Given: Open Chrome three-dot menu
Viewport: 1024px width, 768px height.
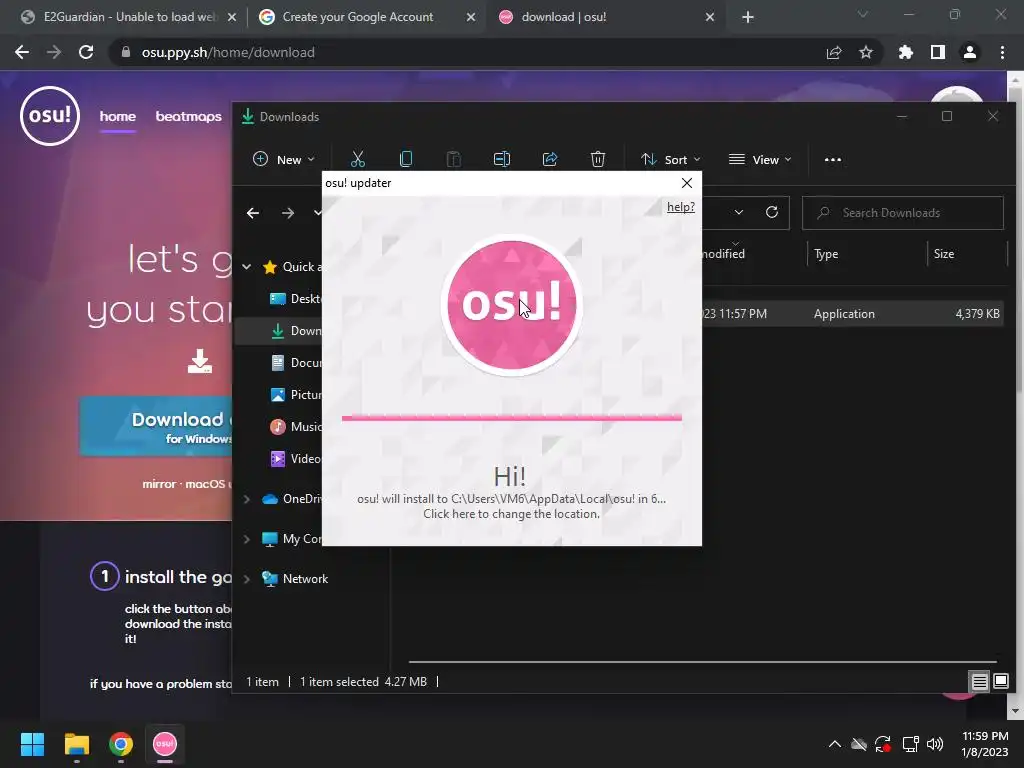Looking at the screenshot, I should [1002, 52].
